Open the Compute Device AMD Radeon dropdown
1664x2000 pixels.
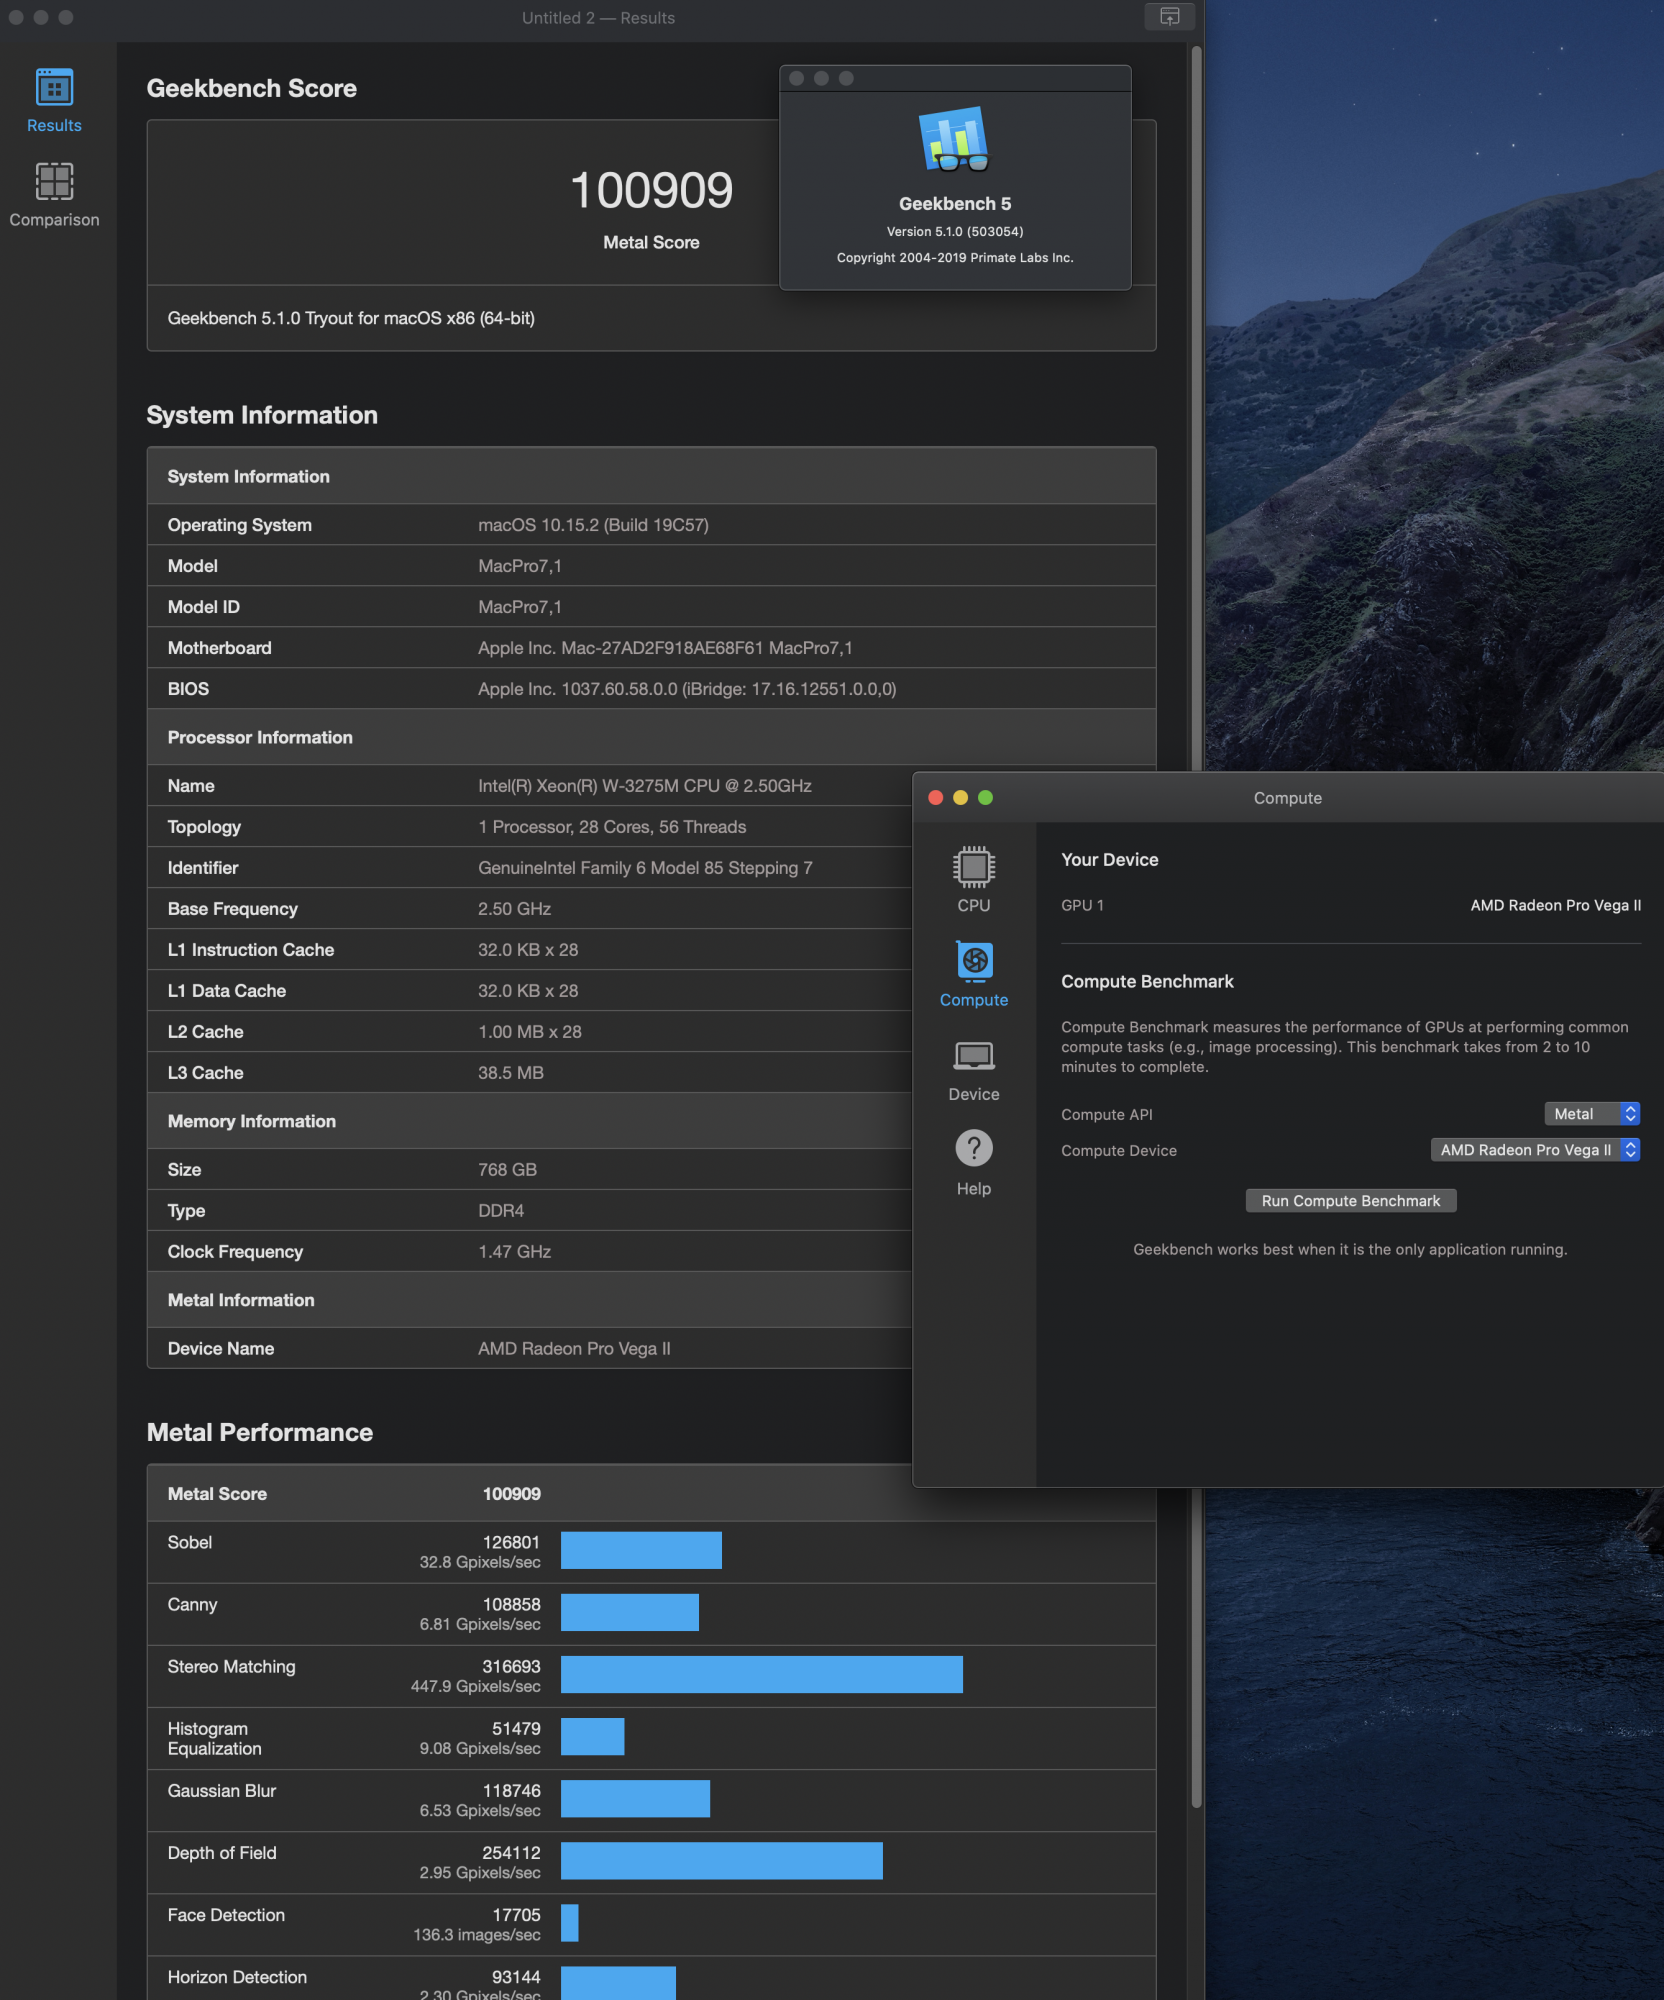1535,1150
